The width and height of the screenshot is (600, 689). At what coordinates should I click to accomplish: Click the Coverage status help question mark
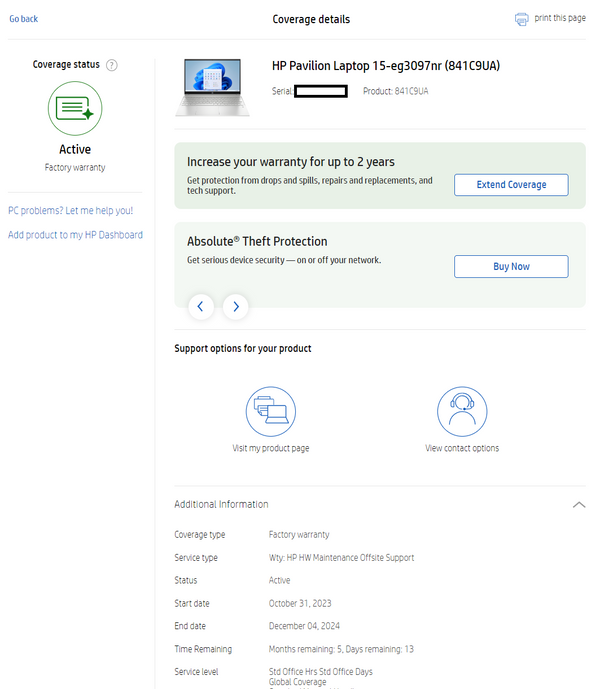coord(112,65)
